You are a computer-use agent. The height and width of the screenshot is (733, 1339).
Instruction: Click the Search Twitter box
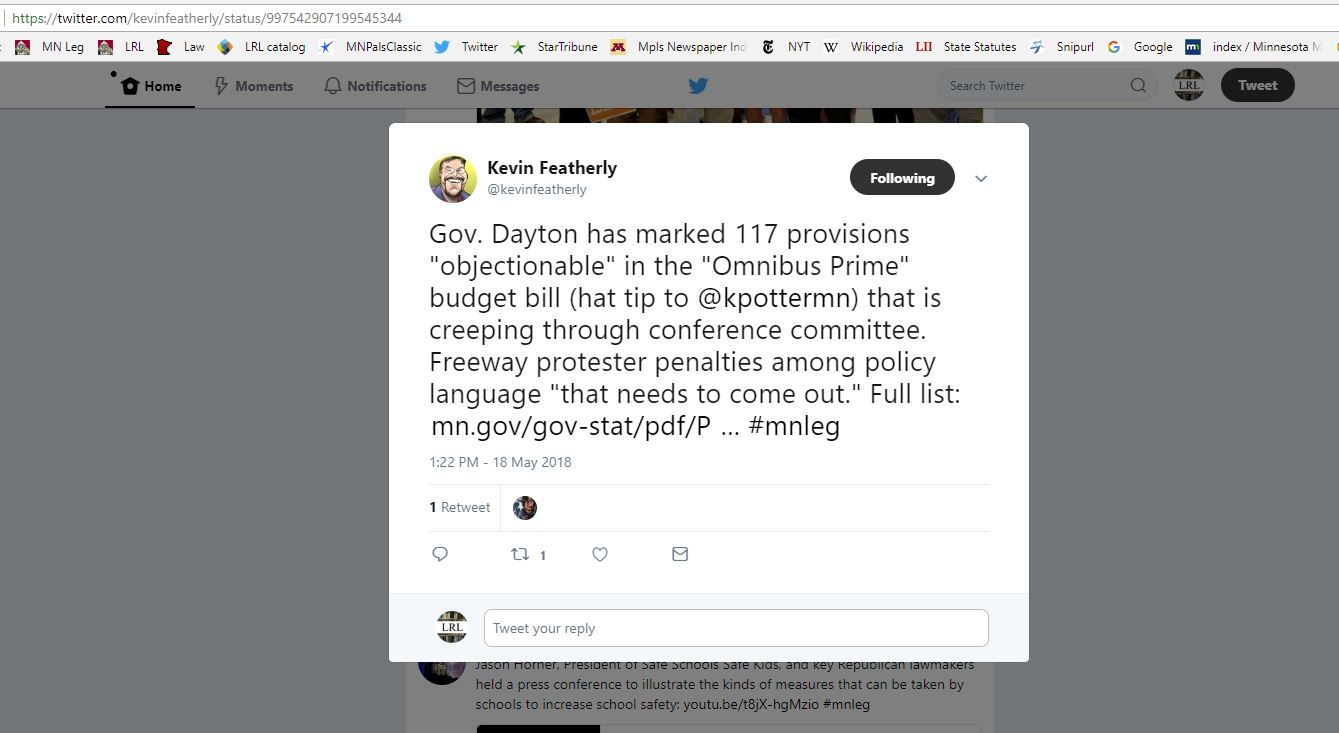point(1043,86)
